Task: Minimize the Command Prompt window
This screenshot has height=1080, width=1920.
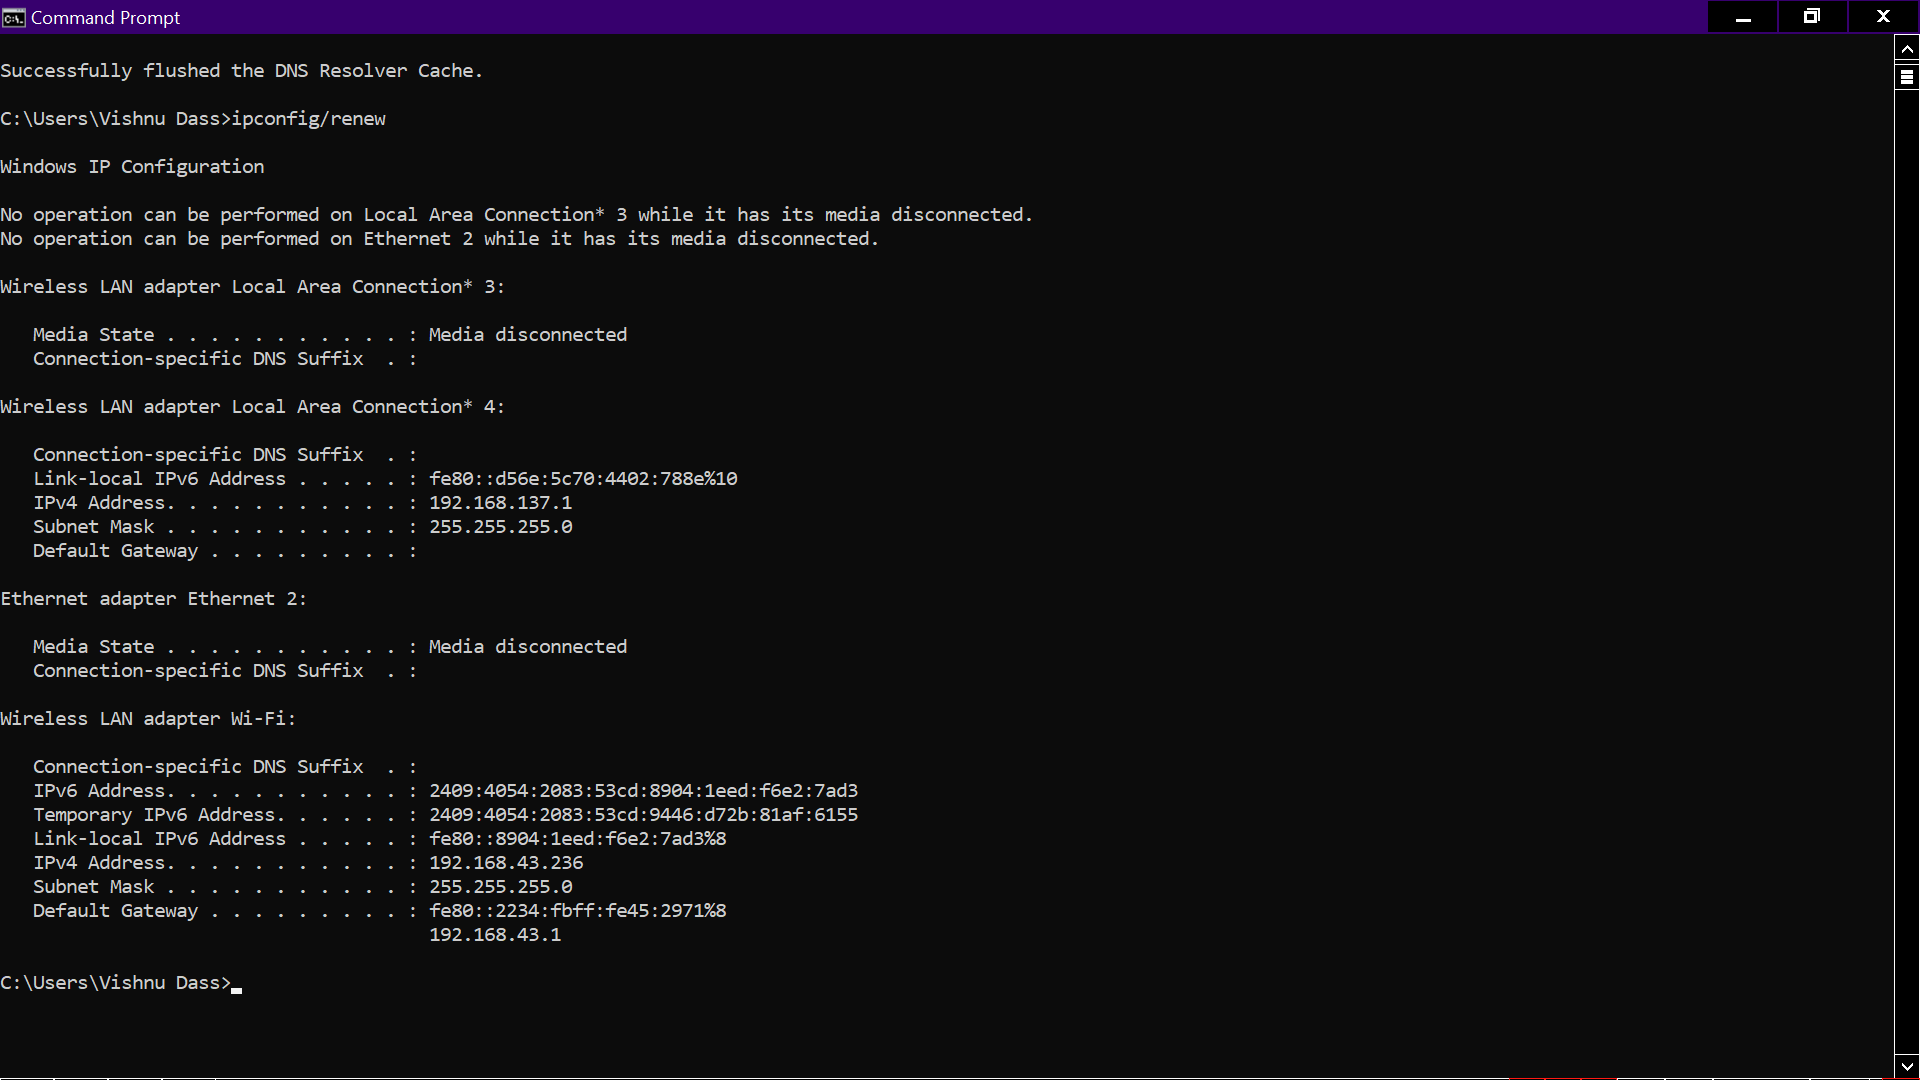Action: 1743,17
